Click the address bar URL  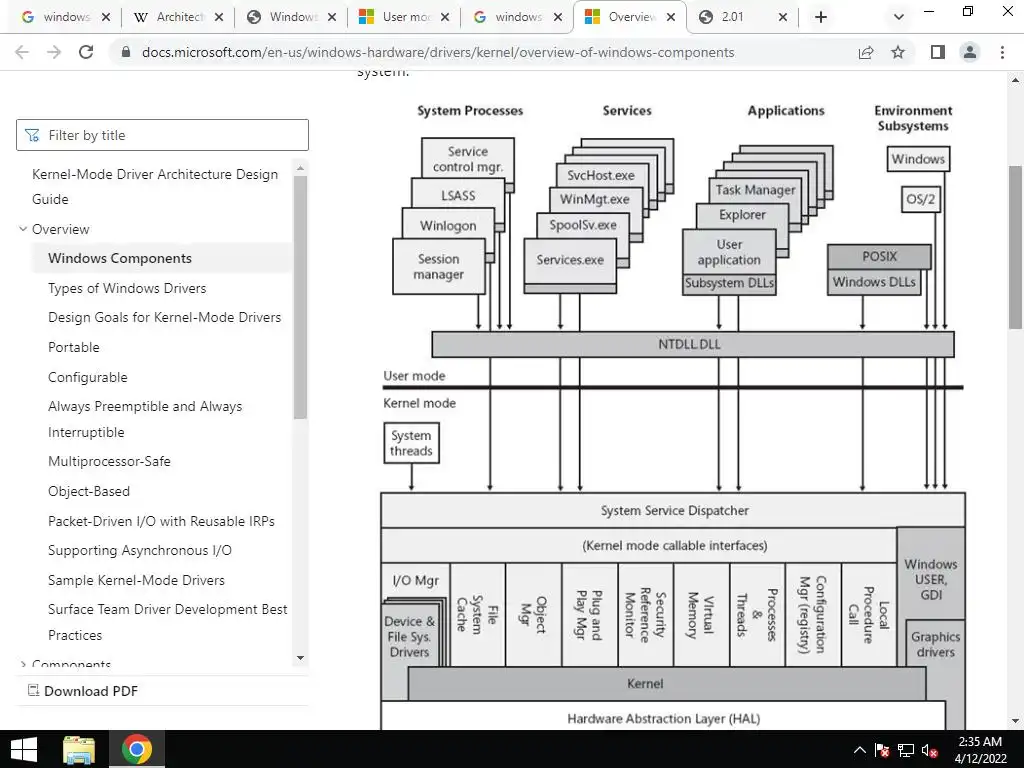tap(438, 52)
